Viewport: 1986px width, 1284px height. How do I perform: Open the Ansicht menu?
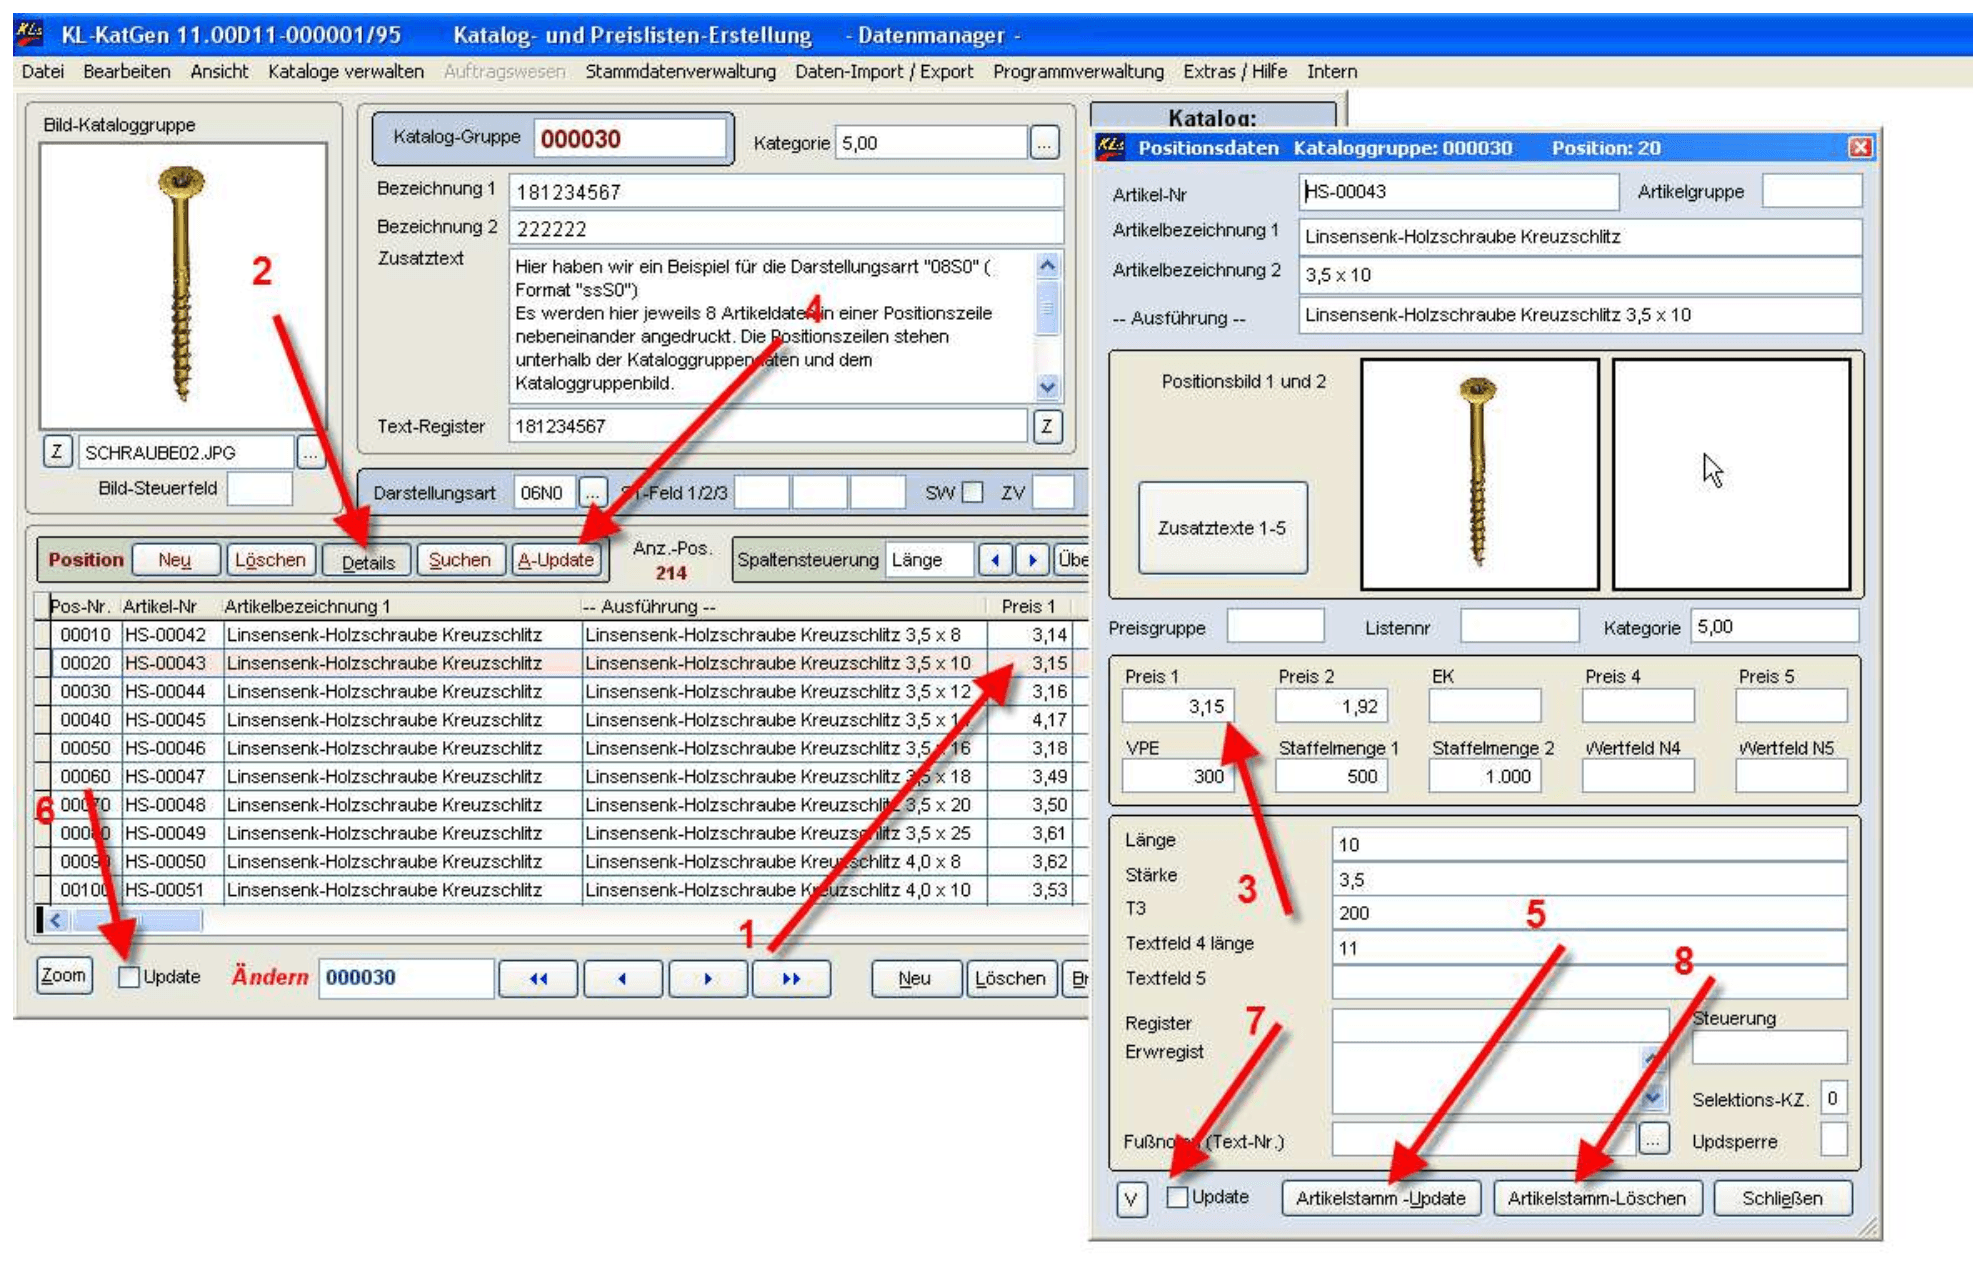(x=219, y=72)
